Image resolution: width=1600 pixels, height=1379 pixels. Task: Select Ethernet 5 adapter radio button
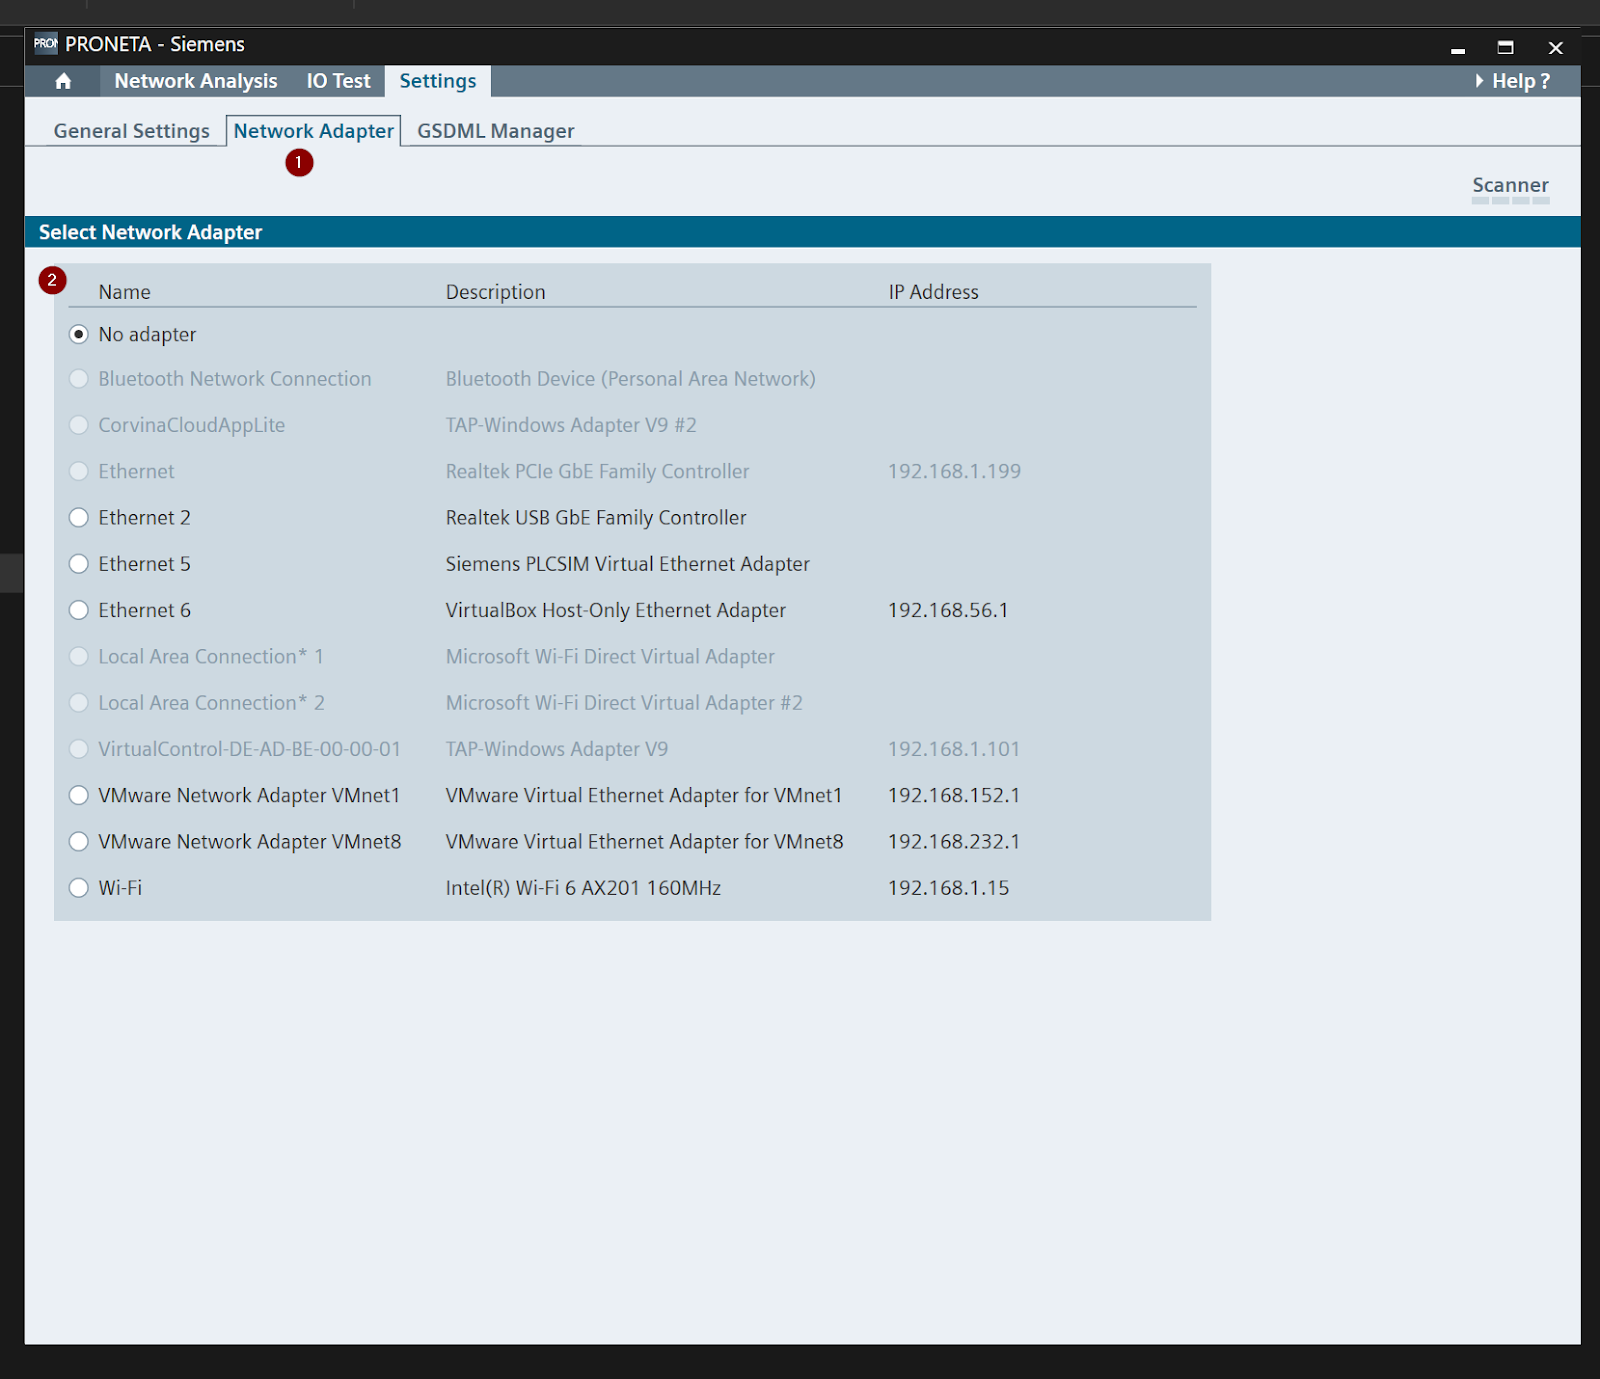coord(79,563)
